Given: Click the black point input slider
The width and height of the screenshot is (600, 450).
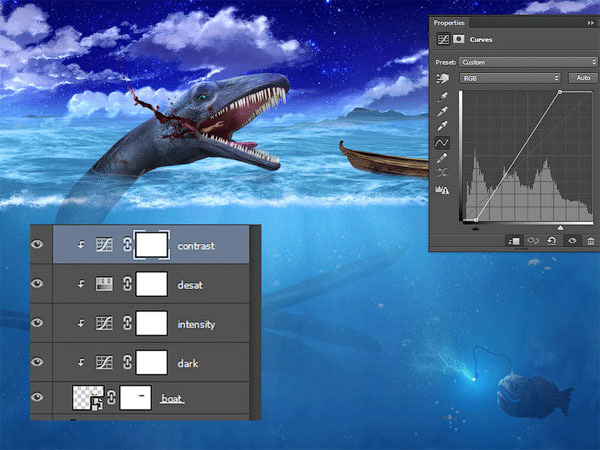Looking at the screenshot, I should [476, 228].
